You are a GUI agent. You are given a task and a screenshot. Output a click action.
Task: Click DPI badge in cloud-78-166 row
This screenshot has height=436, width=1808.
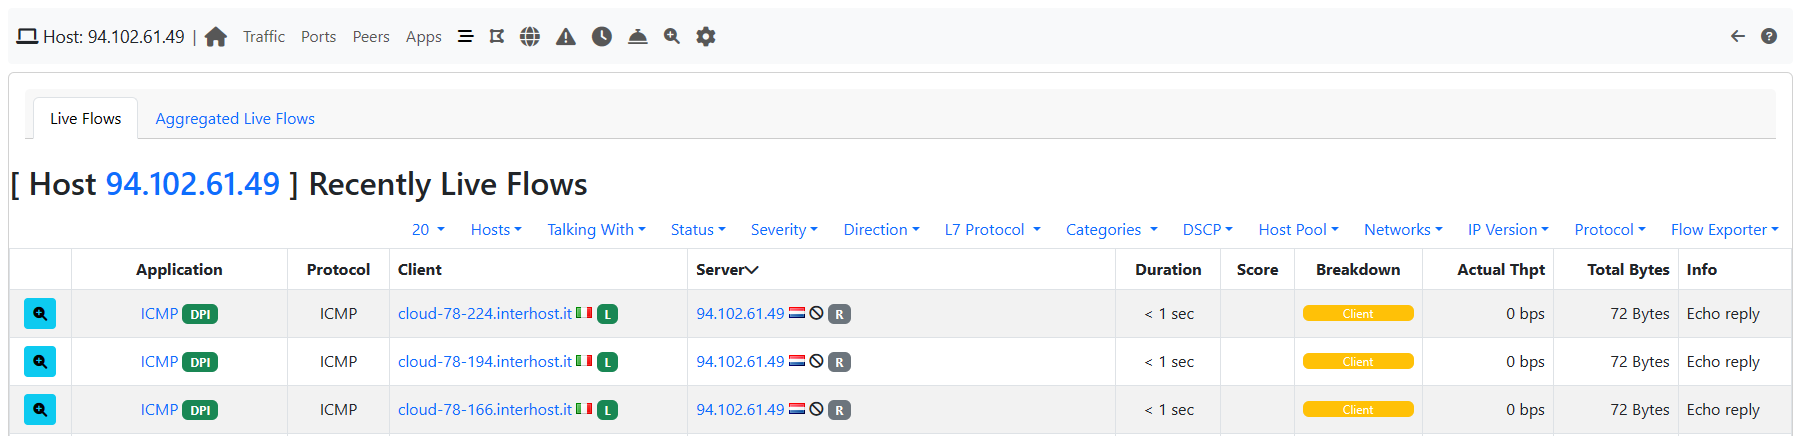(200, 410)
